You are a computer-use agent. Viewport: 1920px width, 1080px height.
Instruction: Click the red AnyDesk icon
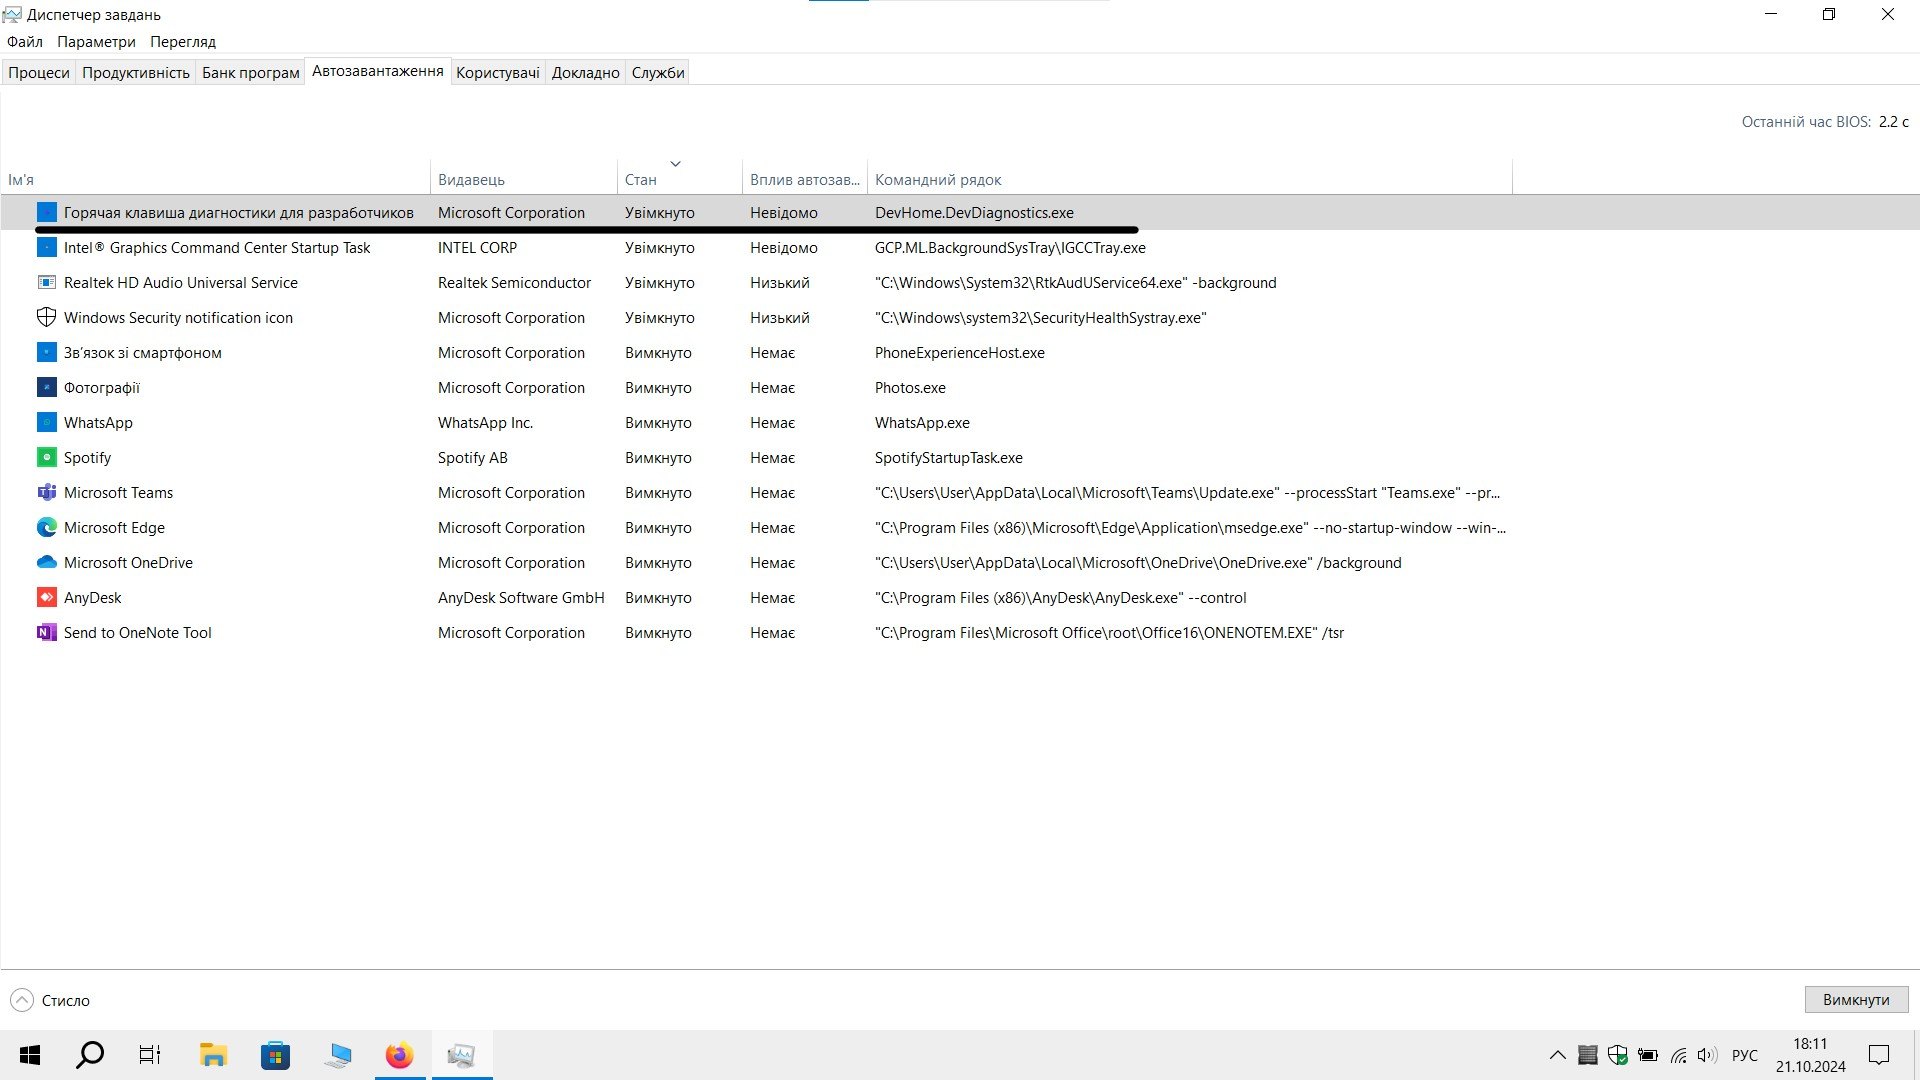pyautogui.click(x=46, y=597)
